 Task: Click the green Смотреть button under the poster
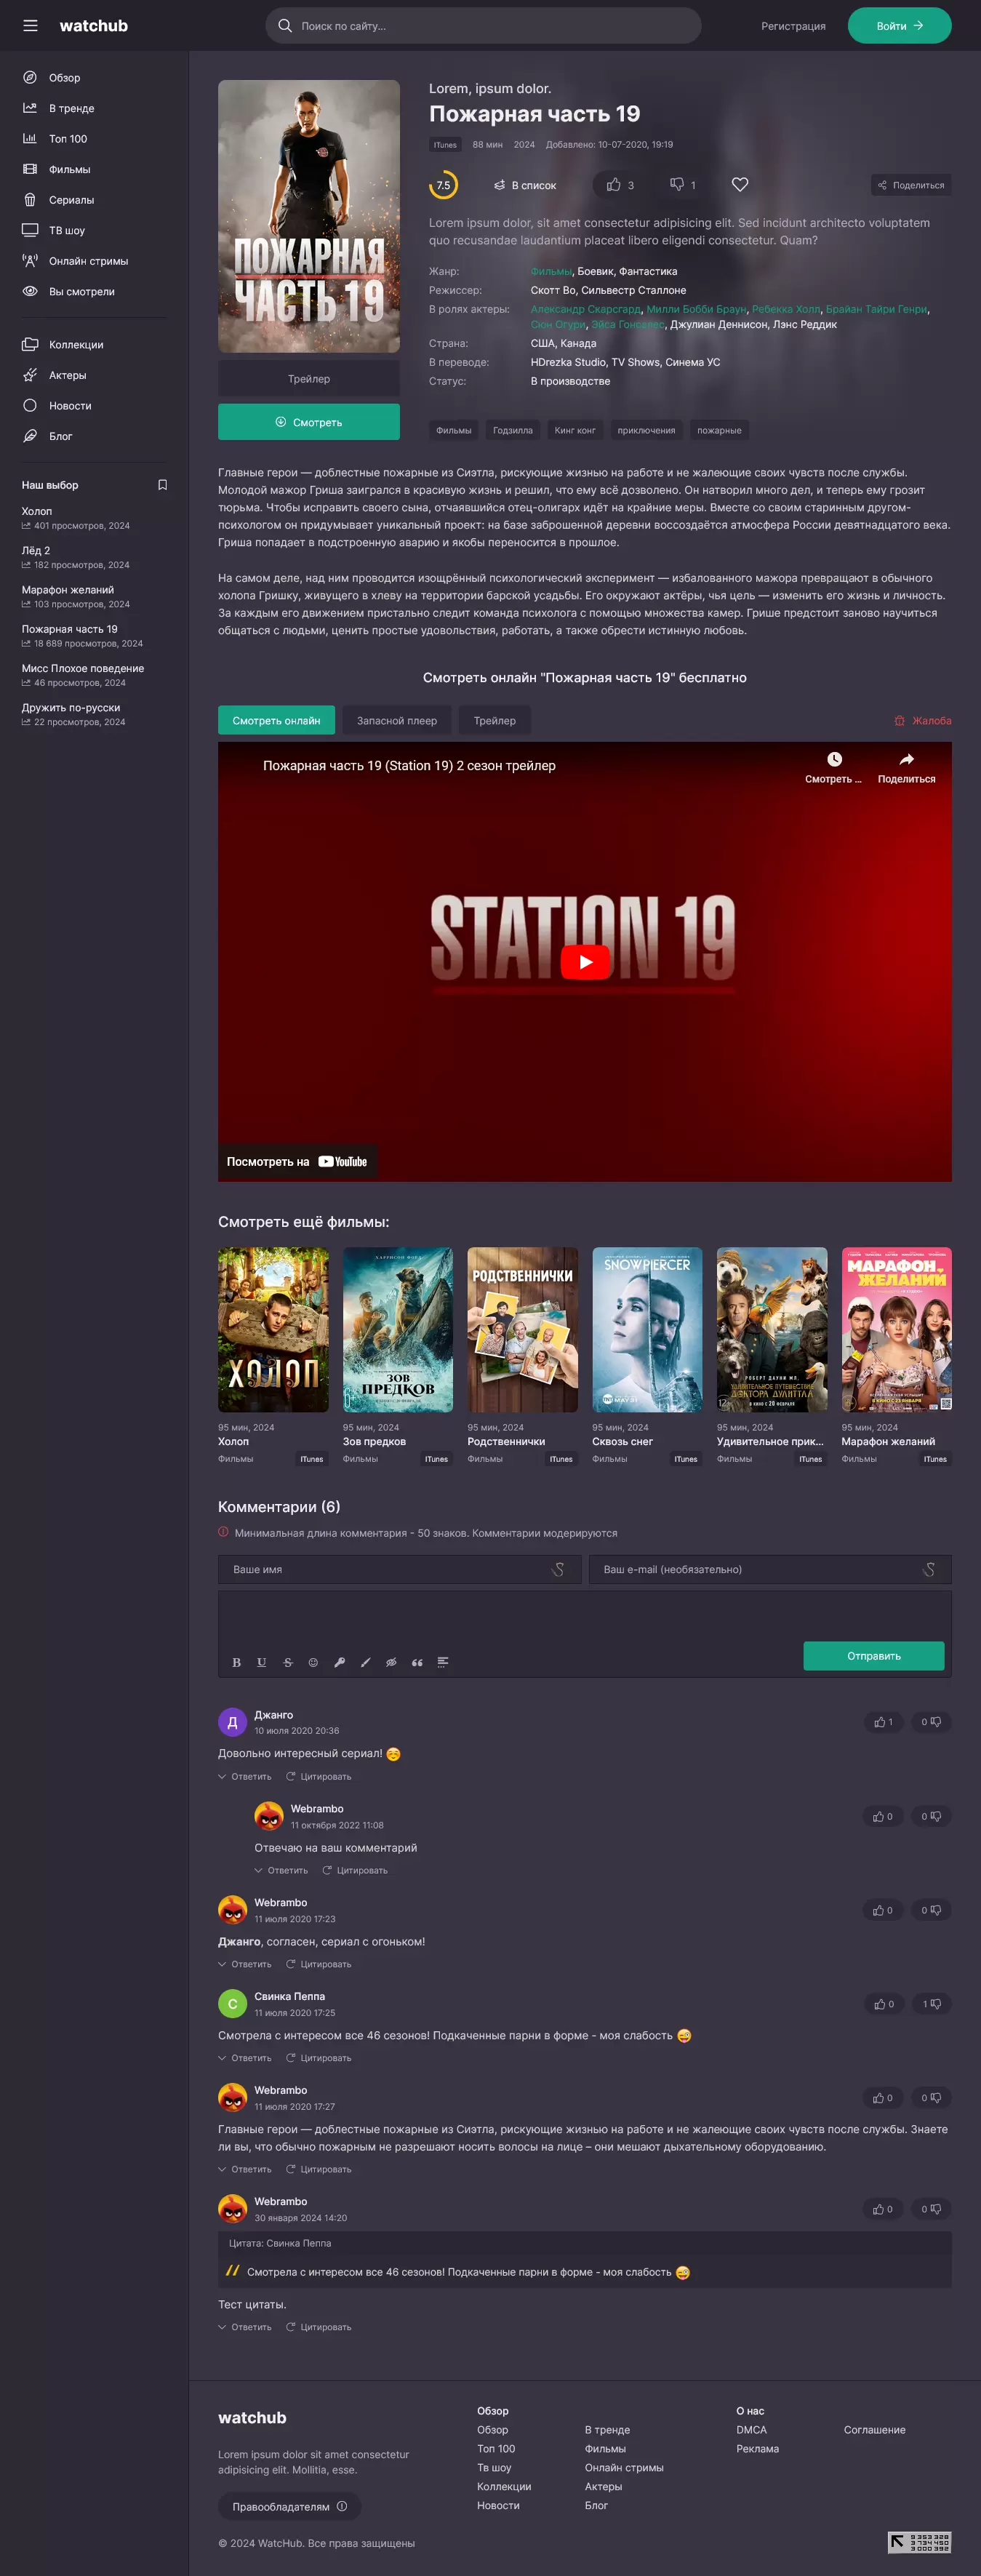pyautogui.click(x=309, y=422)
